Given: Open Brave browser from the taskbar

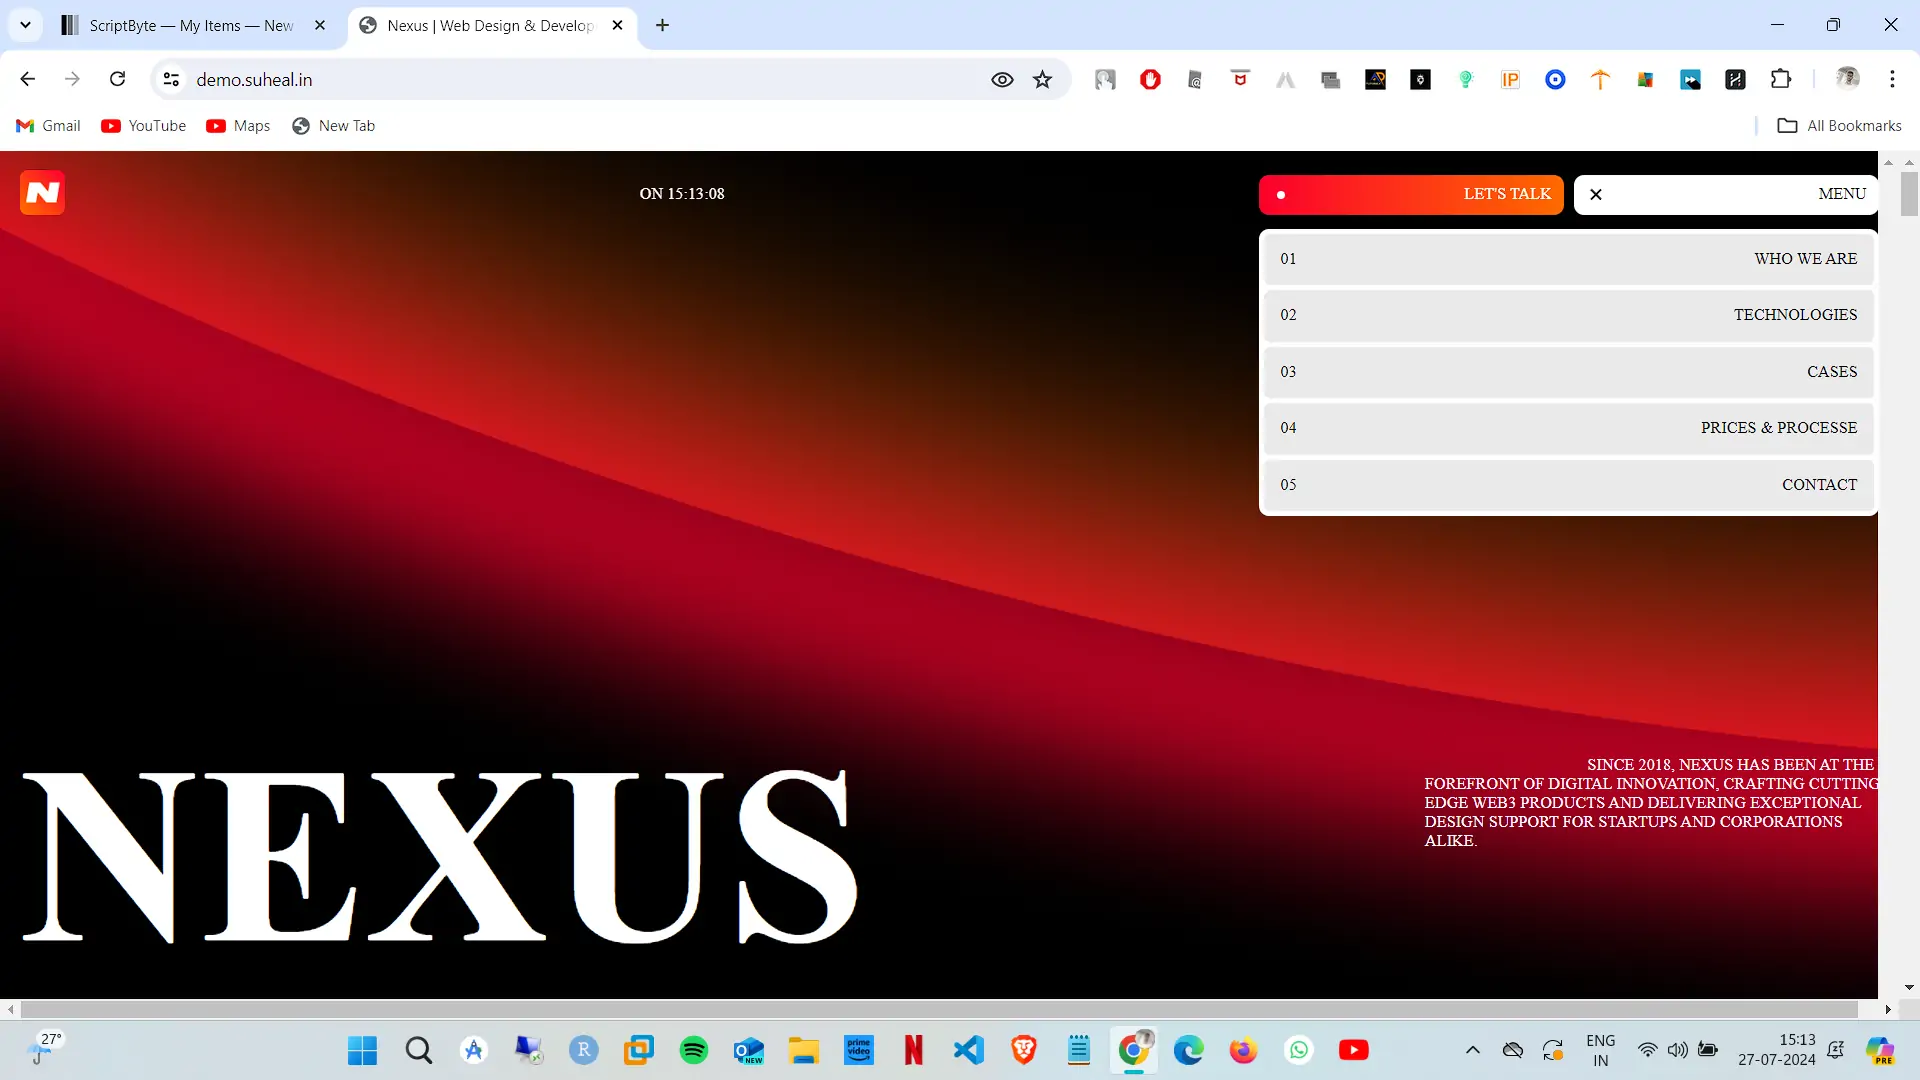Looking at the screenshot, I should pos(1023,1050).
